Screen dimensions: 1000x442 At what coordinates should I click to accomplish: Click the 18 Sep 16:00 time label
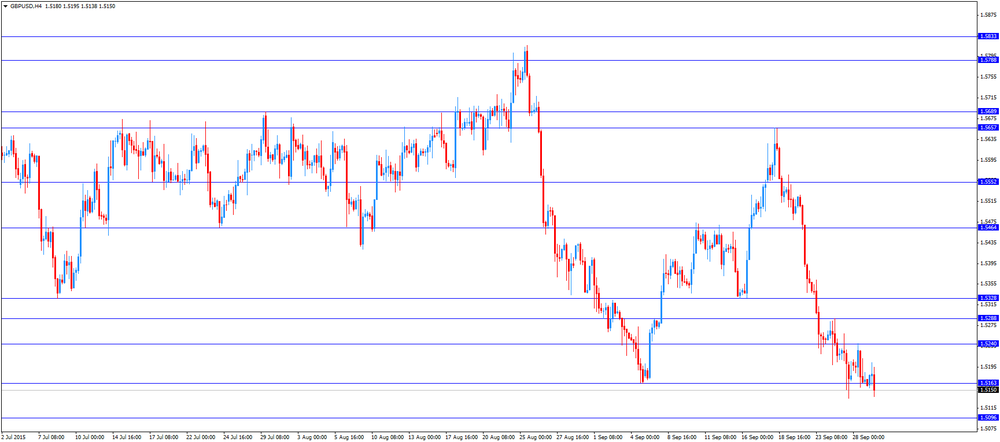[793, 438]
